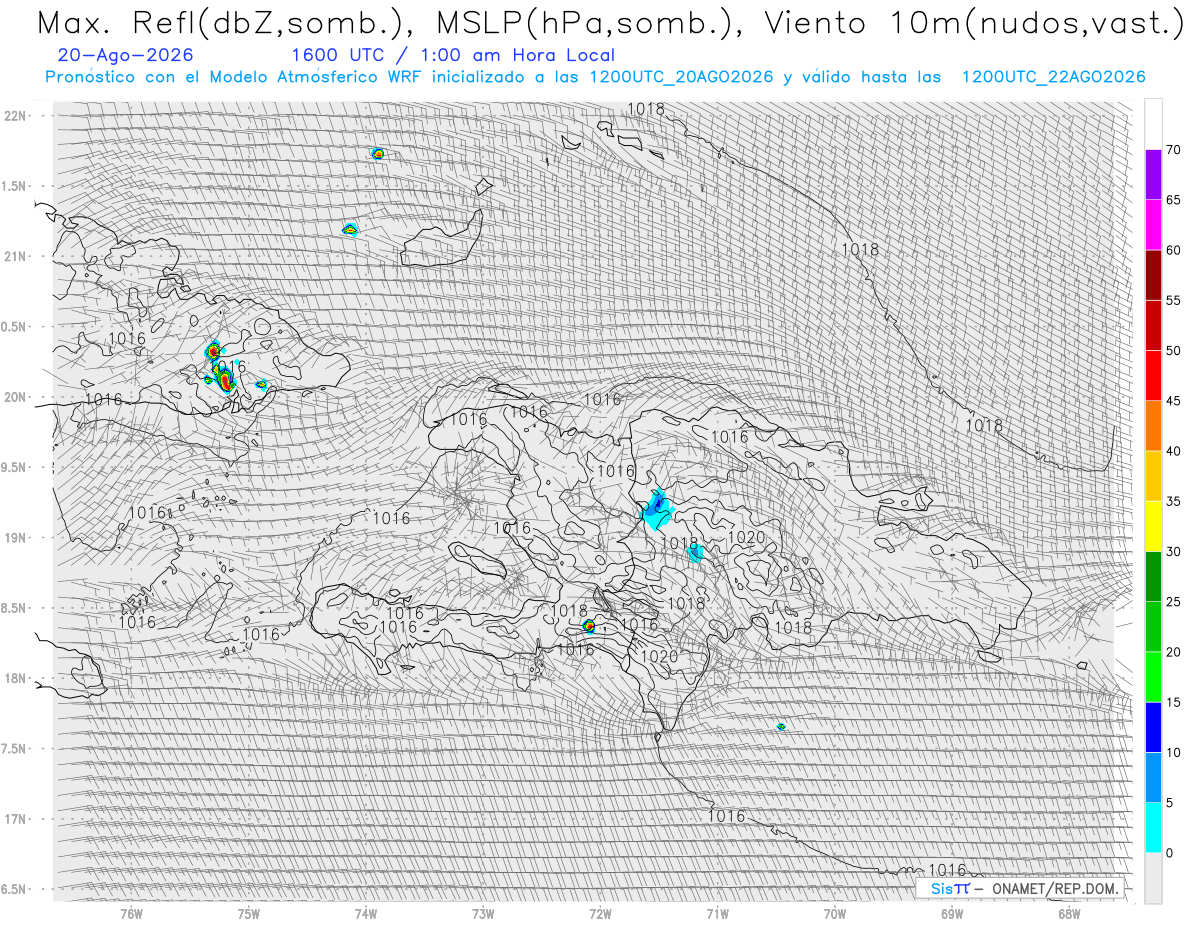Viewport: 1200px width, 927px height.
Task: Click the dark red 55–60 dBZ colorbar segment
Action: pyautogui.click(x=1153, y=275)
